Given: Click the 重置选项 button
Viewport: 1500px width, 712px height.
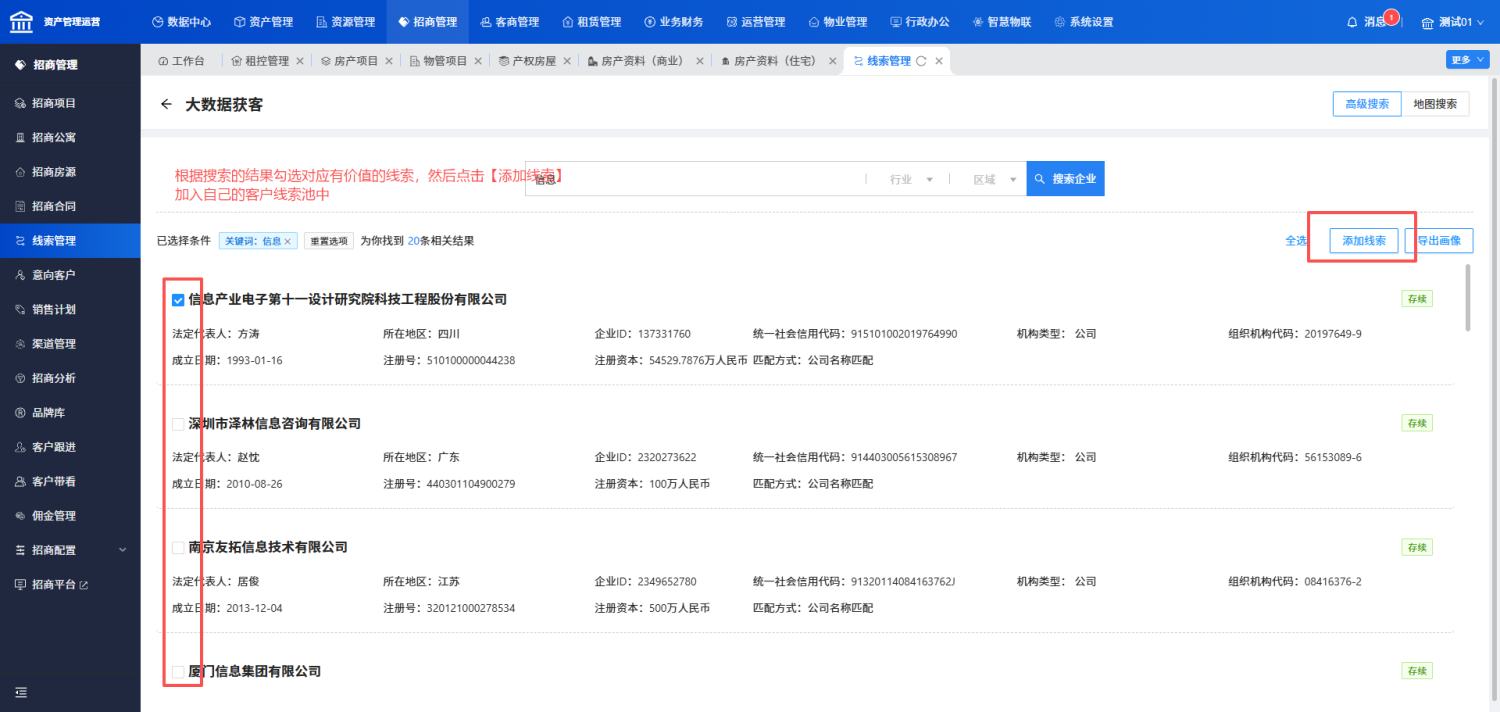Looking at the screenshot, I should point(328,241).
